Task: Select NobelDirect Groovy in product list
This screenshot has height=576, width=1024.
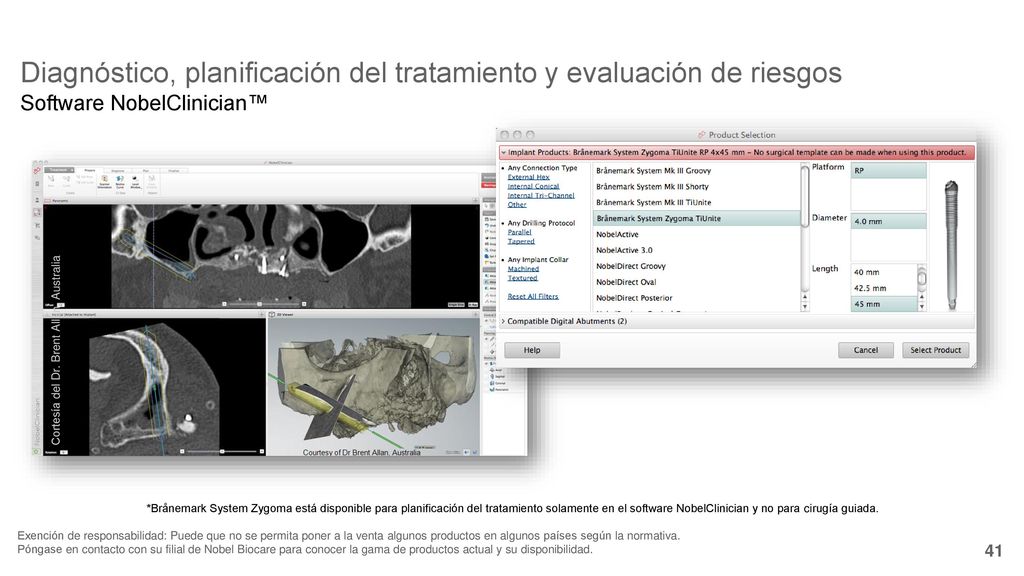Action: point(696,266)
